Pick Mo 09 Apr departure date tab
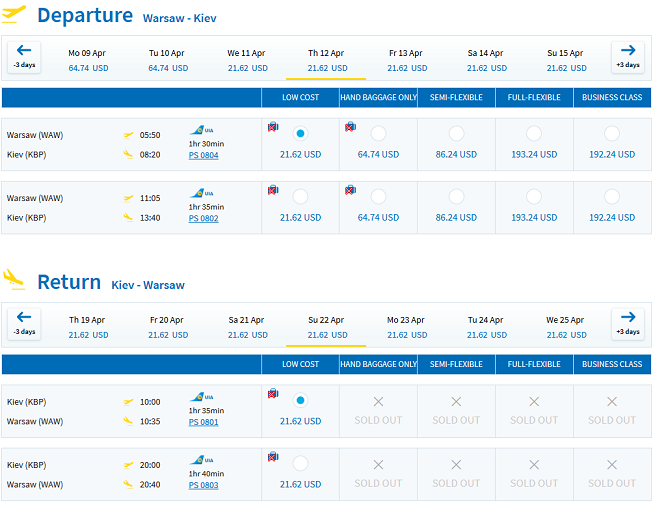This screenshot has height=505, width=653. tap(87, 60)
